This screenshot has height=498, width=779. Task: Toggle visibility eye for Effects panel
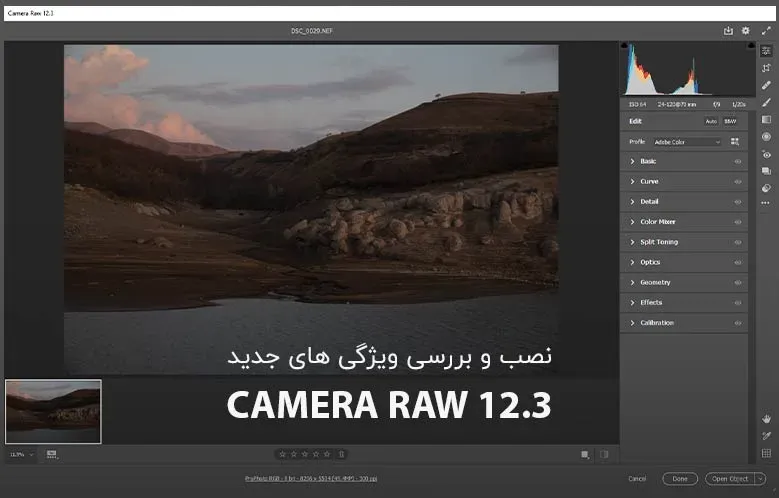pyautogui.click(x=738, y=303)
